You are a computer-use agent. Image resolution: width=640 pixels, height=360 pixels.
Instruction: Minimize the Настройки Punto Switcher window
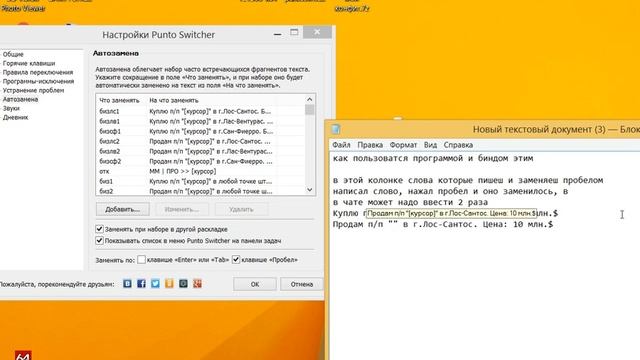278,34
